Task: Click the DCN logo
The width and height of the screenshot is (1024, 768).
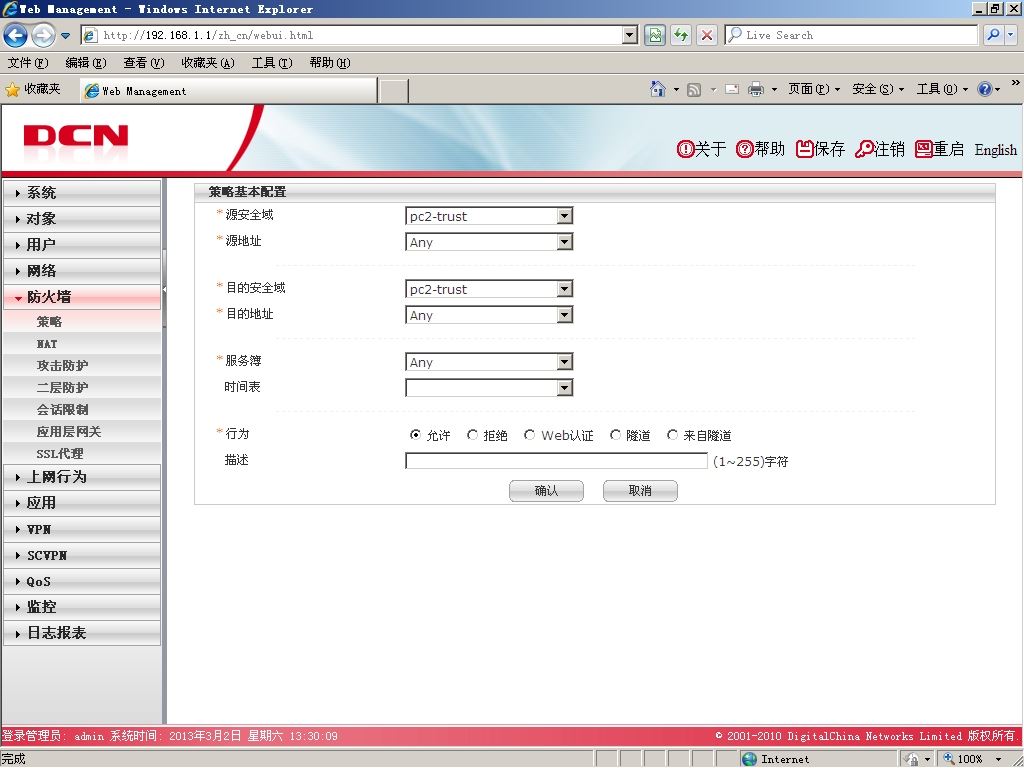Action: pos(76,137)
